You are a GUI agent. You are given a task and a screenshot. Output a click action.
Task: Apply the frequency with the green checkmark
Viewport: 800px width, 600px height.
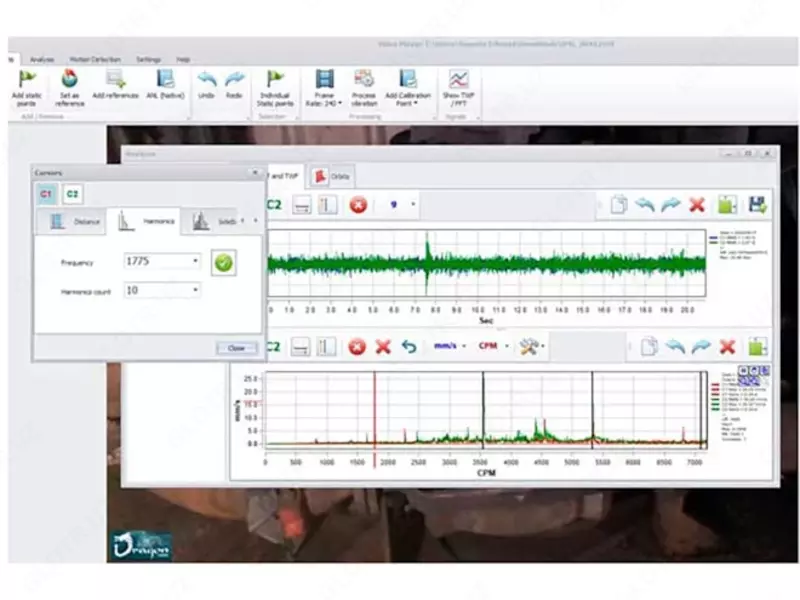tap(224, 262)
